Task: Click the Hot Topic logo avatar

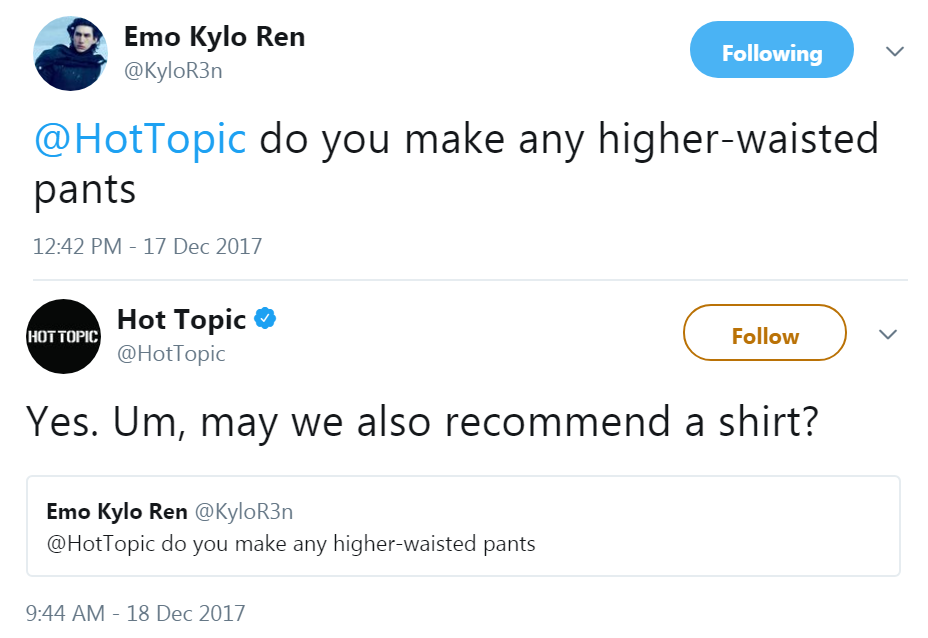Action: (64, 336)
